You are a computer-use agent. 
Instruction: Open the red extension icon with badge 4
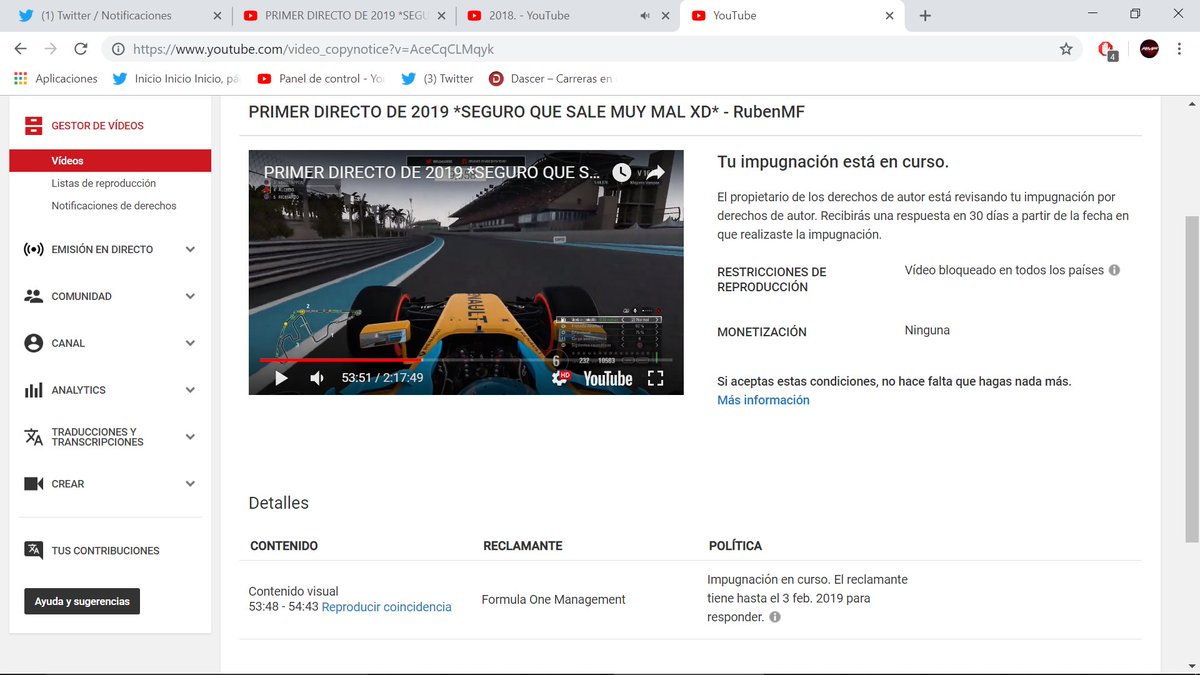[x=1107, y=49]
